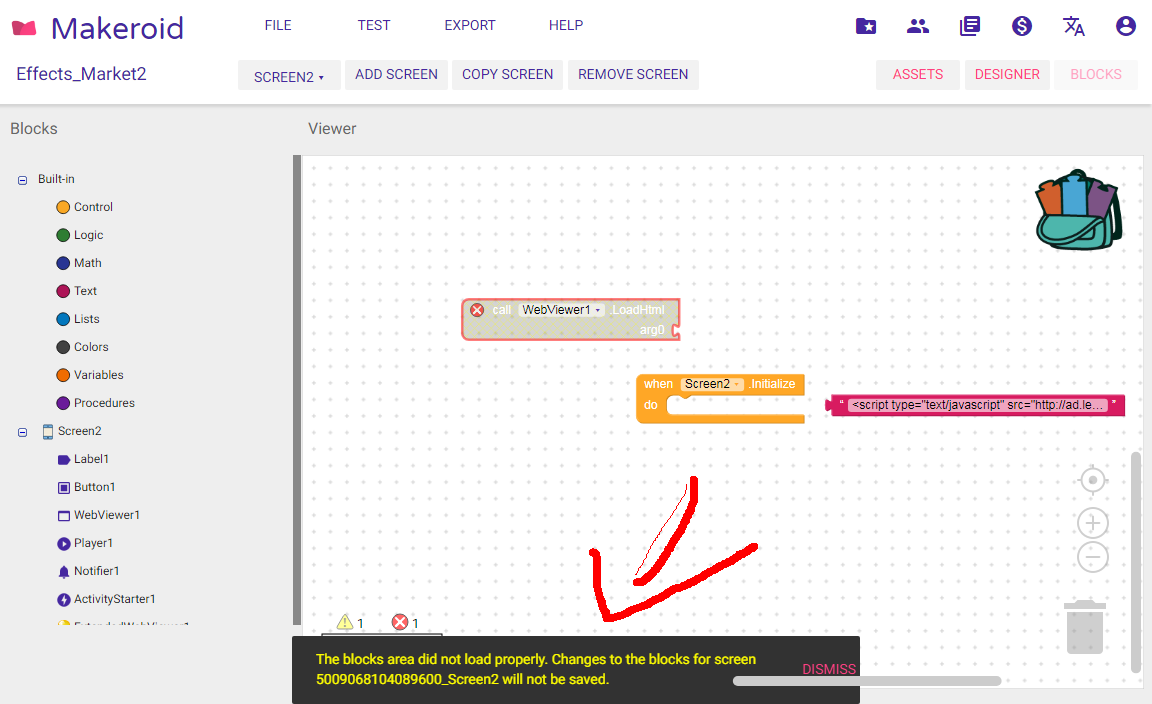Click the workspace horizontal scrollbar
This screenshot has height=704, width=1152.
[867, 681]
